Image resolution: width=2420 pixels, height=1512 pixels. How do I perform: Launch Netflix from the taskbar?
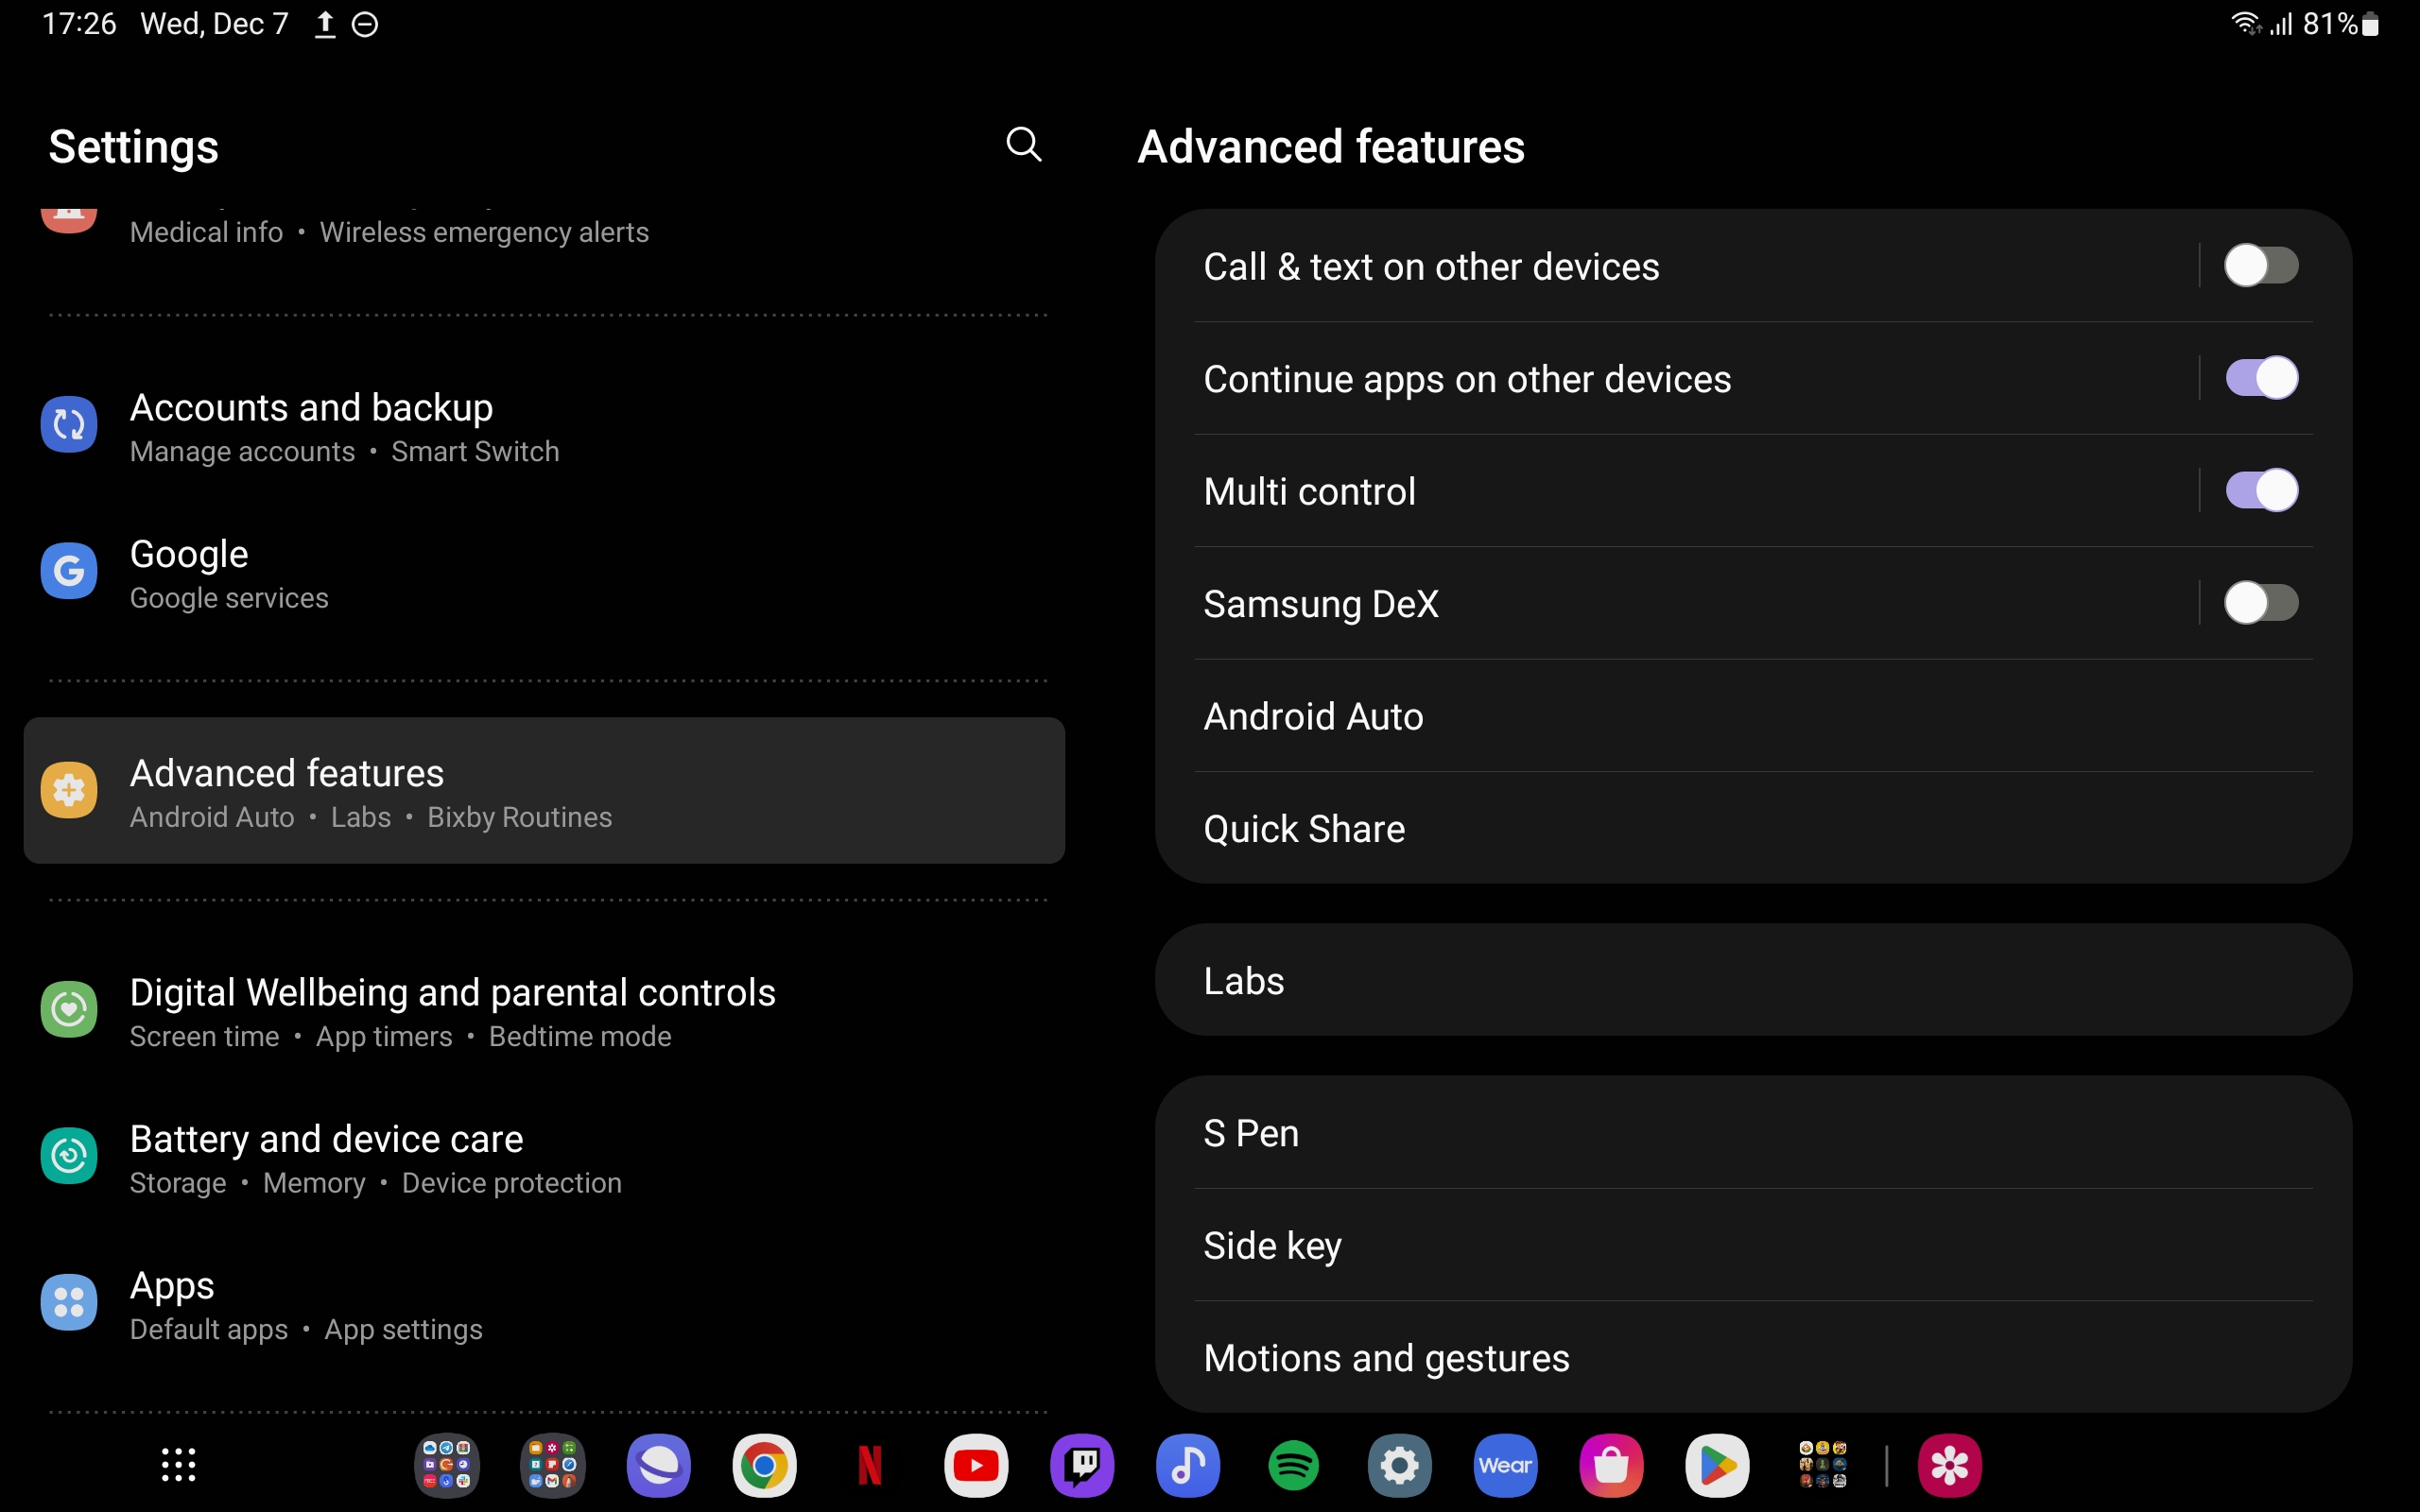coord(870,1466)
